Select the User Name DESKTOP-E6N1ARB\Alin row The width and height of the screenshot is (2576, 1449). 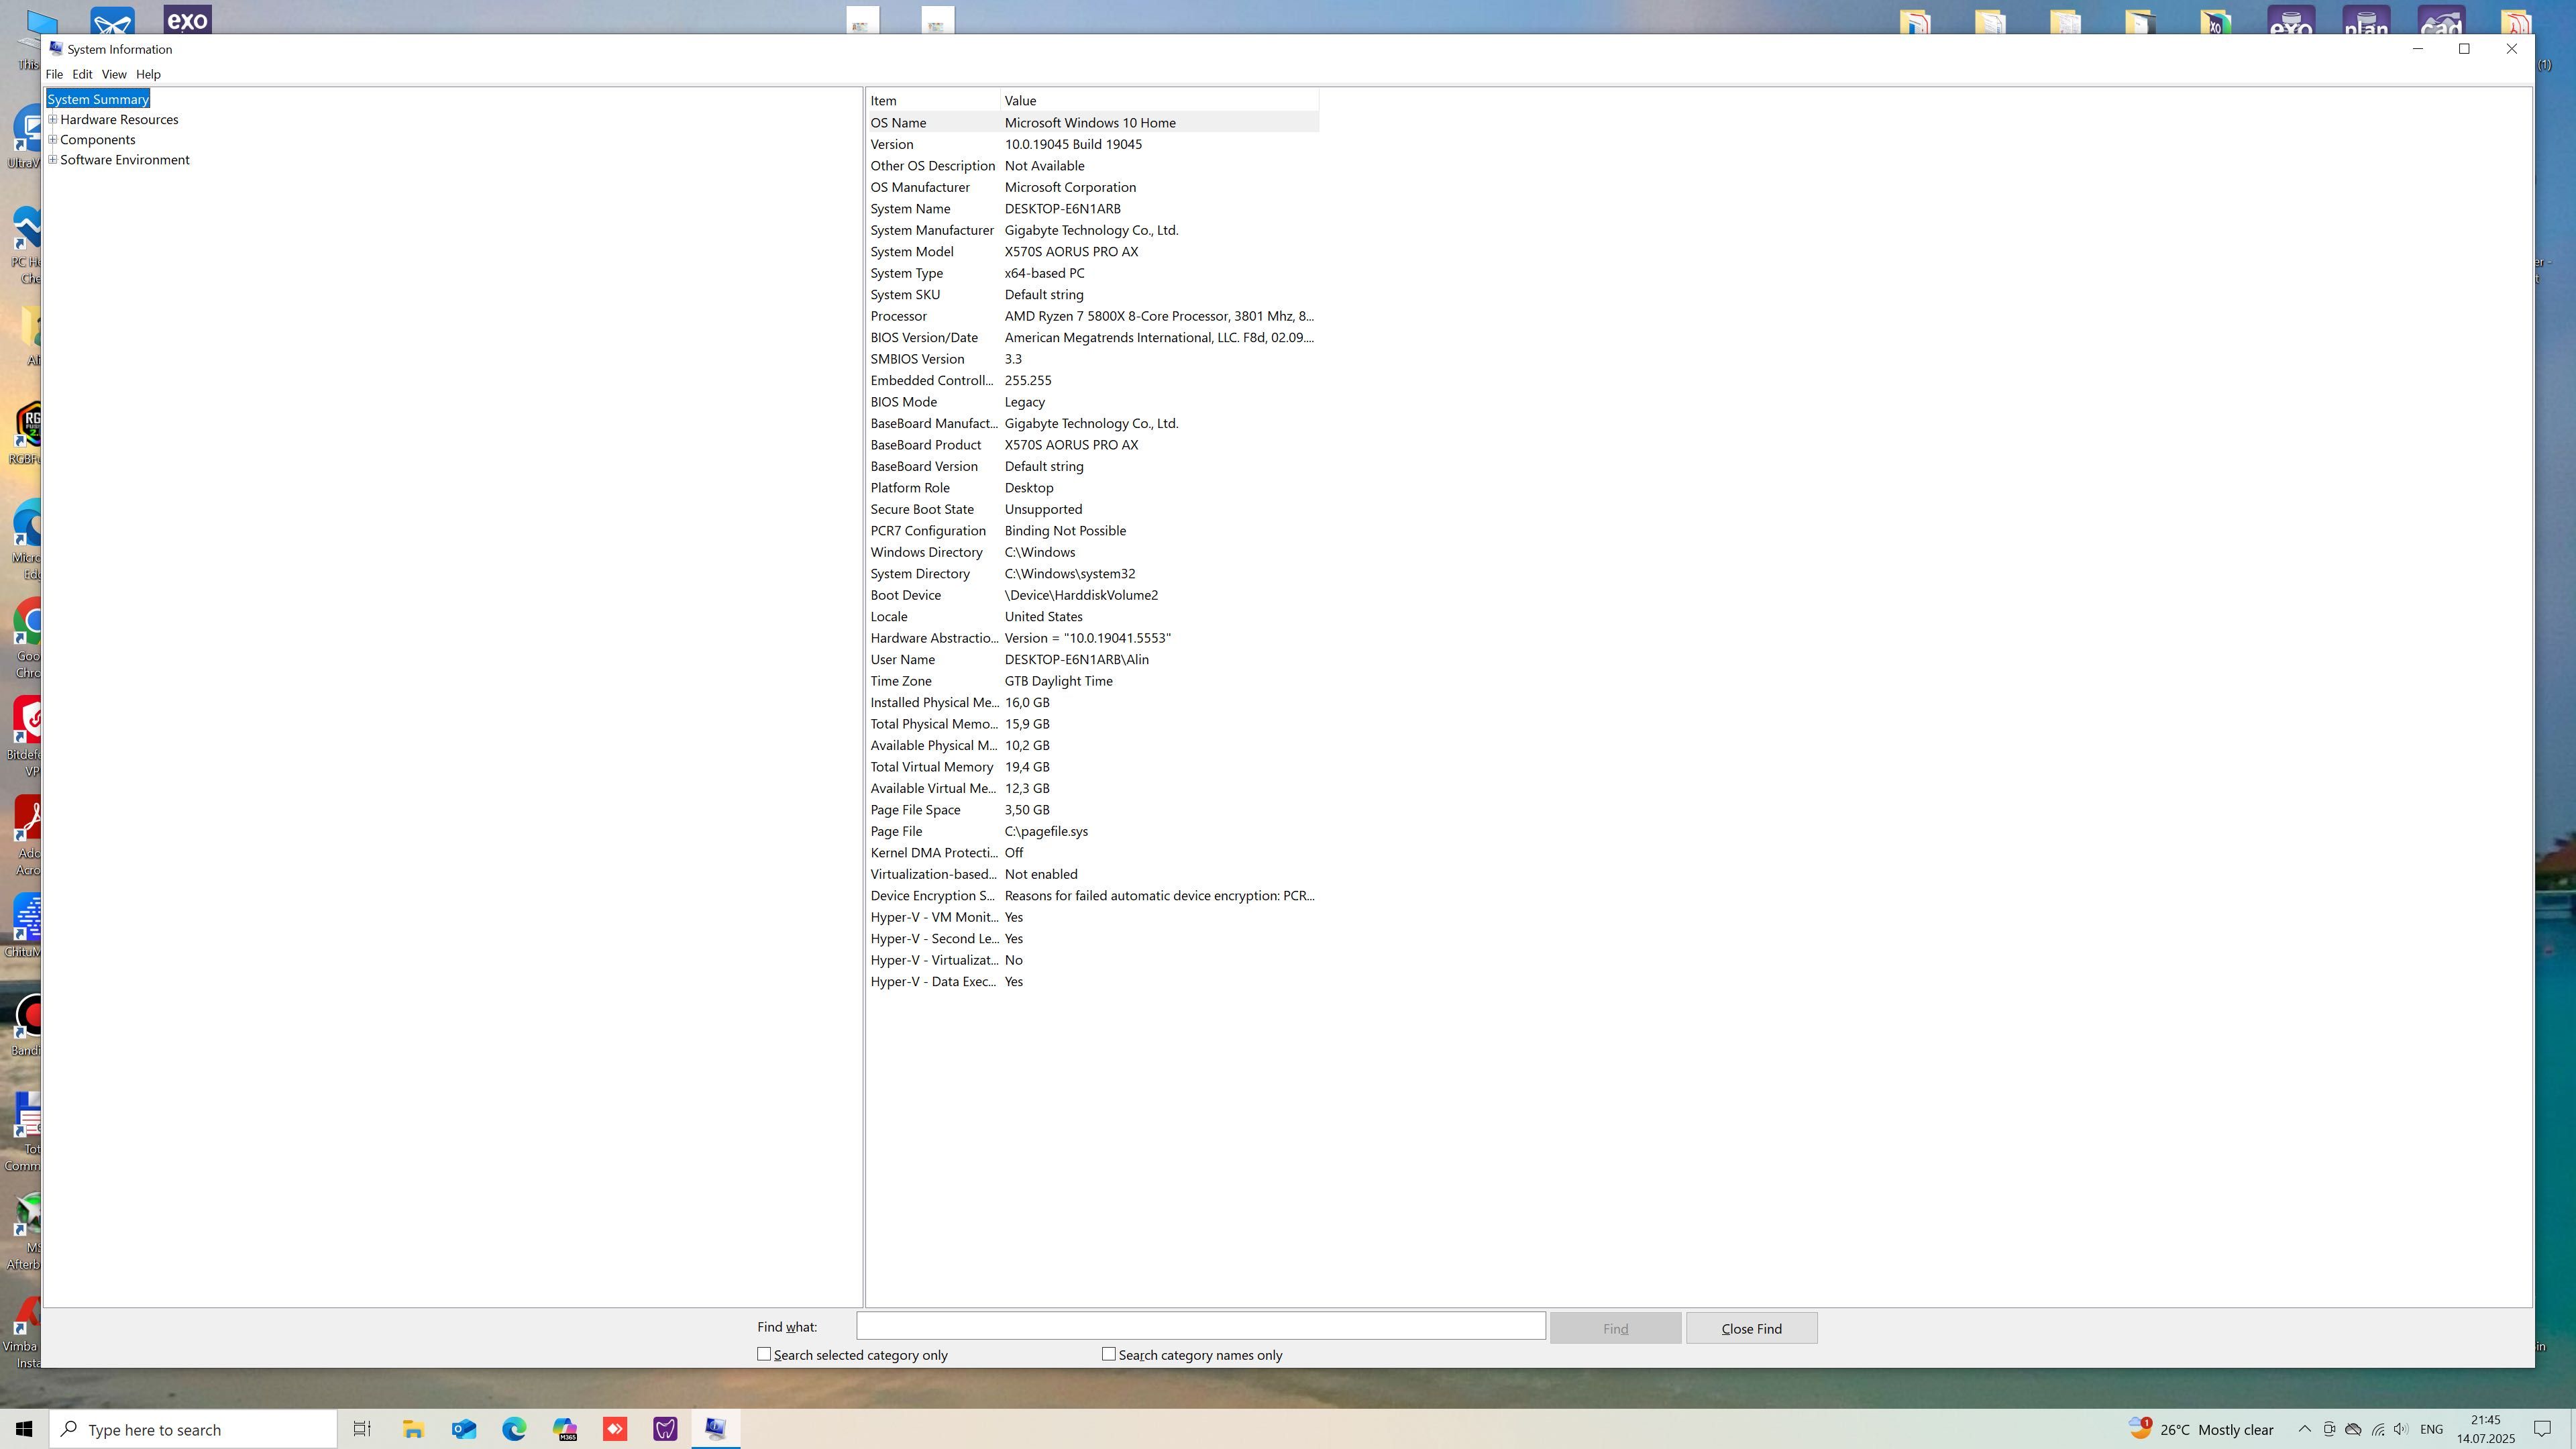(x=1093, y=660)
